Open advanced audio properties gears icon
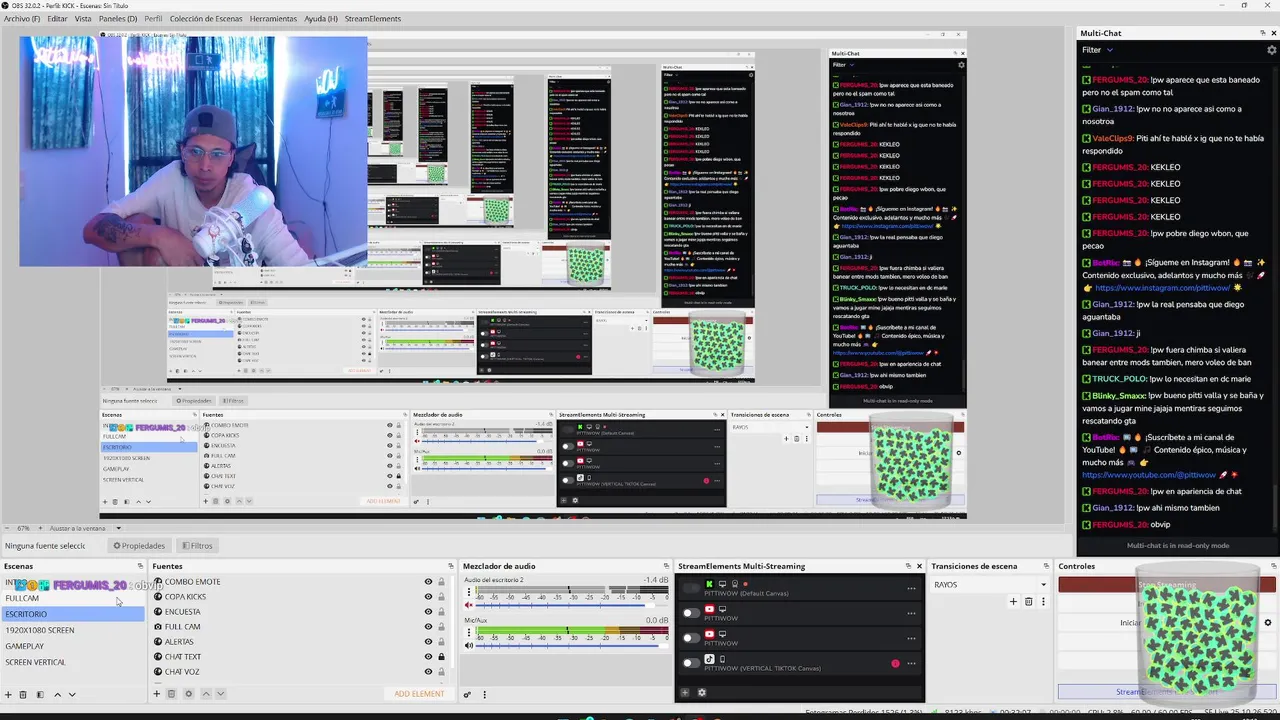The height and width of the screenshot is (720, 1280). pyautogui.click(x=467, y=694)
